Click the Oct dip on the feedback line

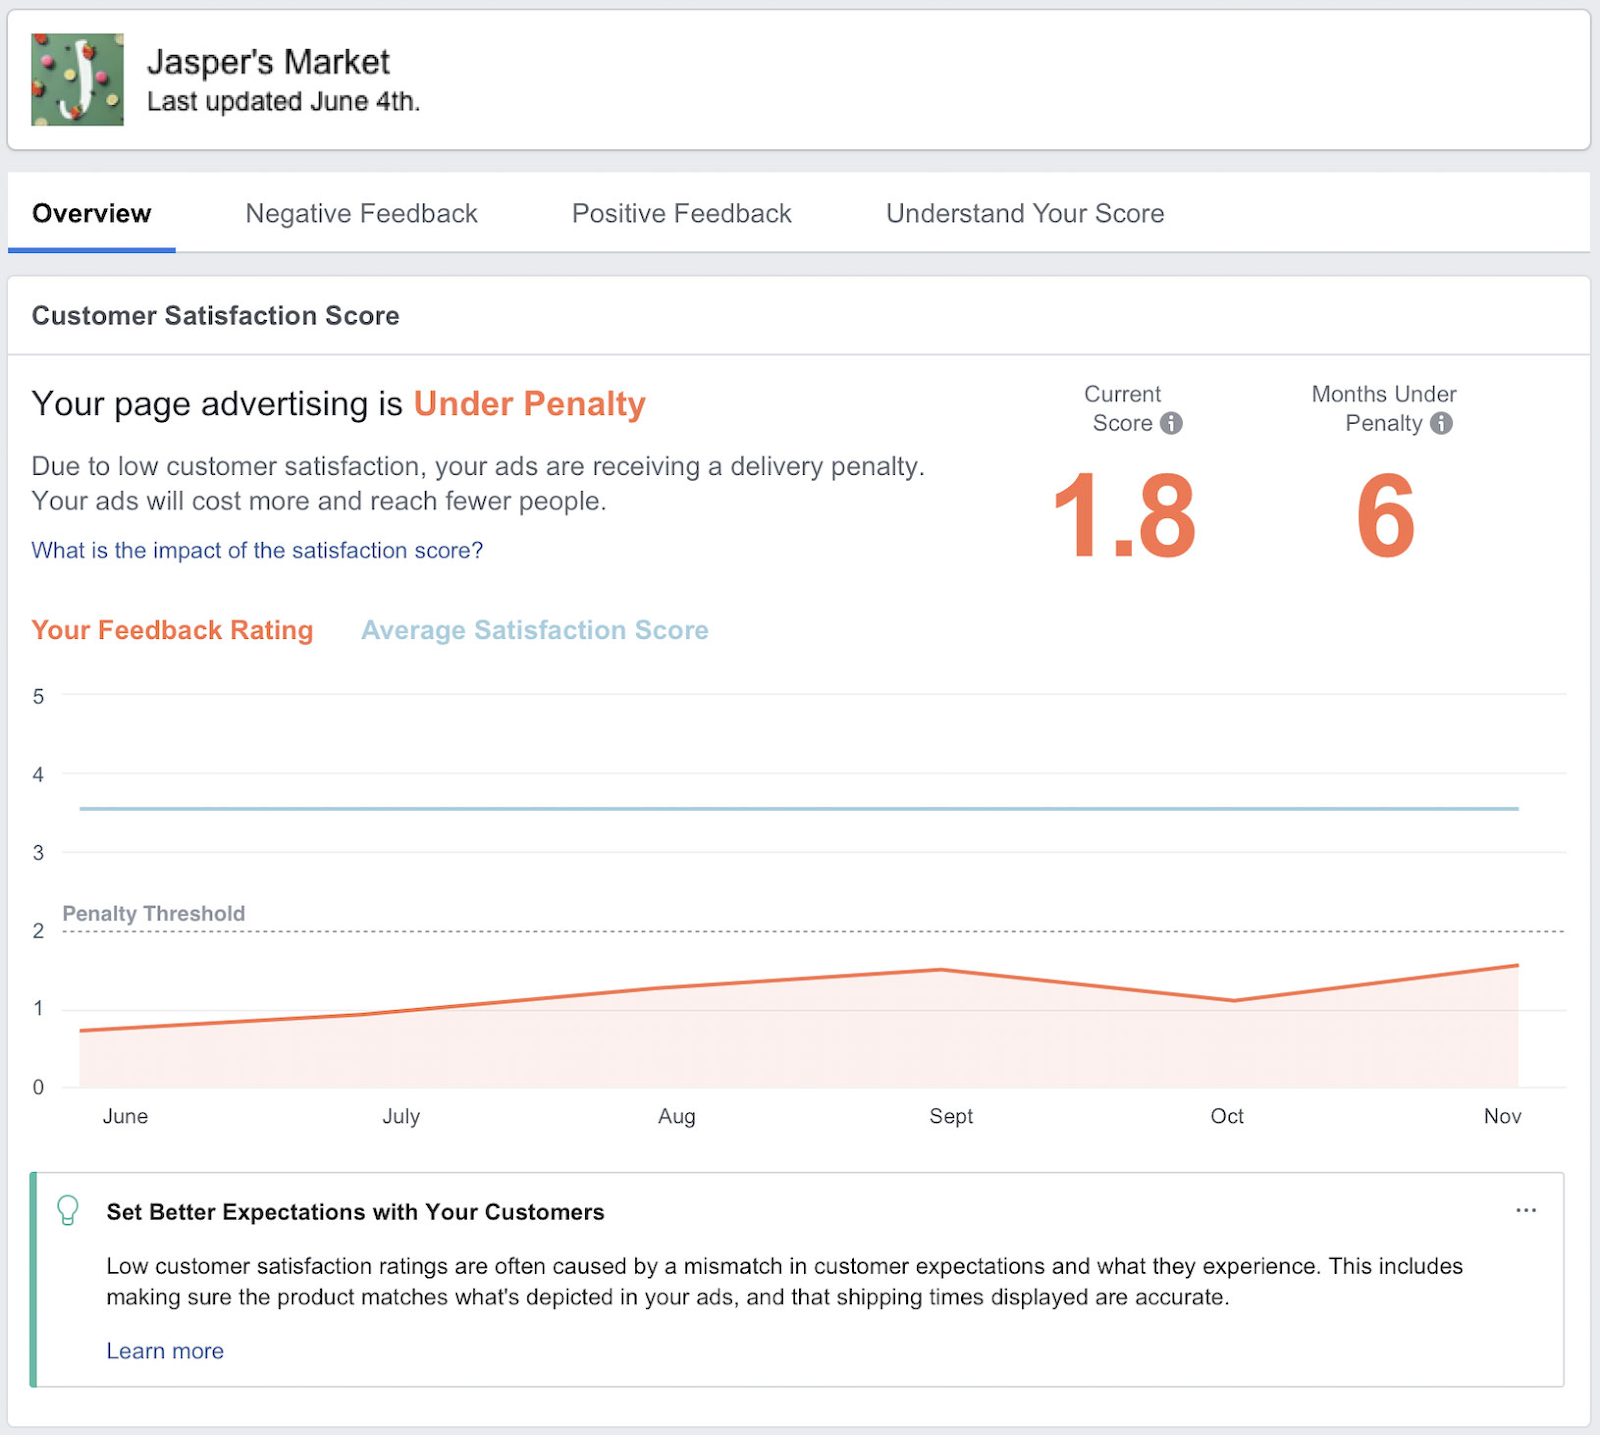(1233, 1000)
